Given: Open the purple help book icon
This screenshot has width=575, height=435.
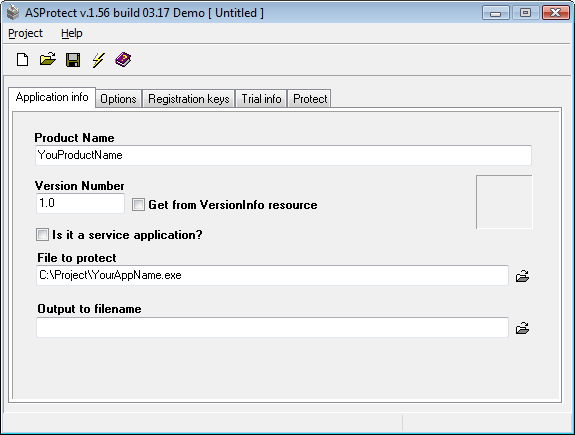Looking at the screenshot, I should tap(123, 59).
